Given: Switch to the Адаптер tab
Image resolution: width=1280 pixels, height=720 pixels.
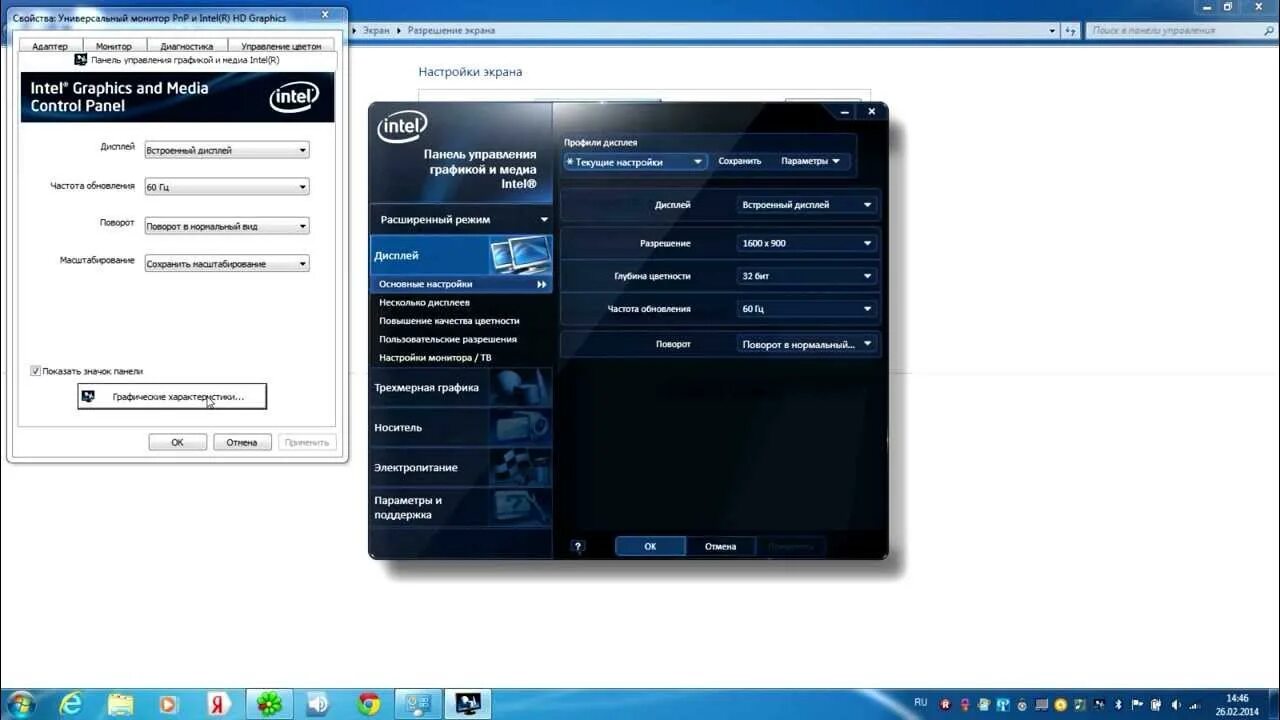Looking at the screenshot, I should (x=50, y=46).
